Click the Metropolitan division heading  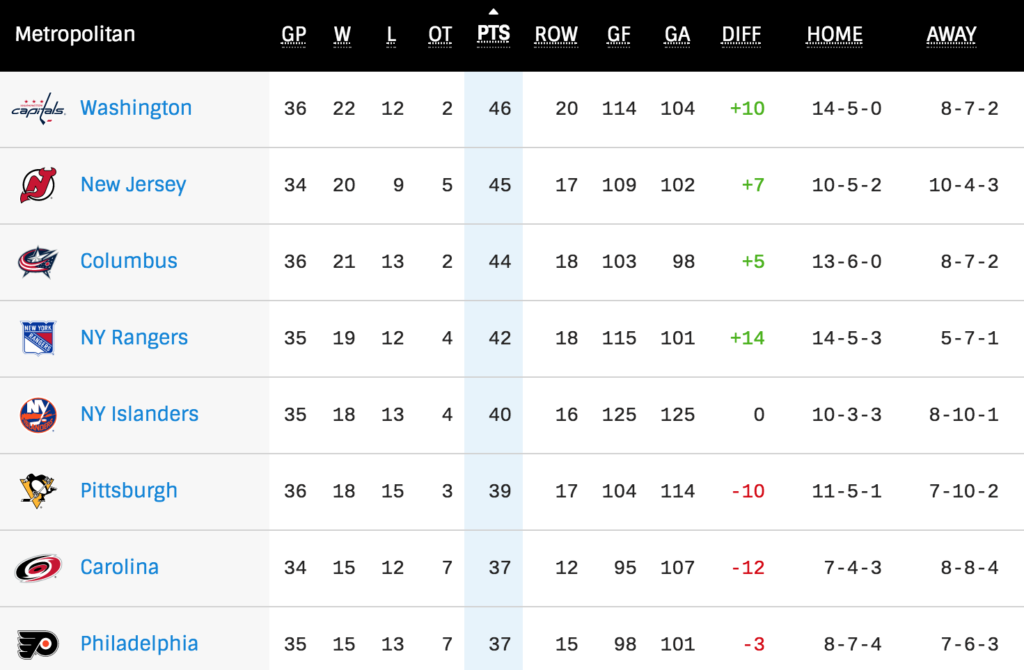(x=75, y=34)
